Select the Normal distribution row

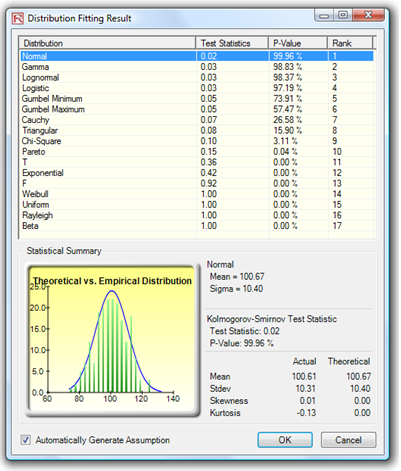click(197, 56)
